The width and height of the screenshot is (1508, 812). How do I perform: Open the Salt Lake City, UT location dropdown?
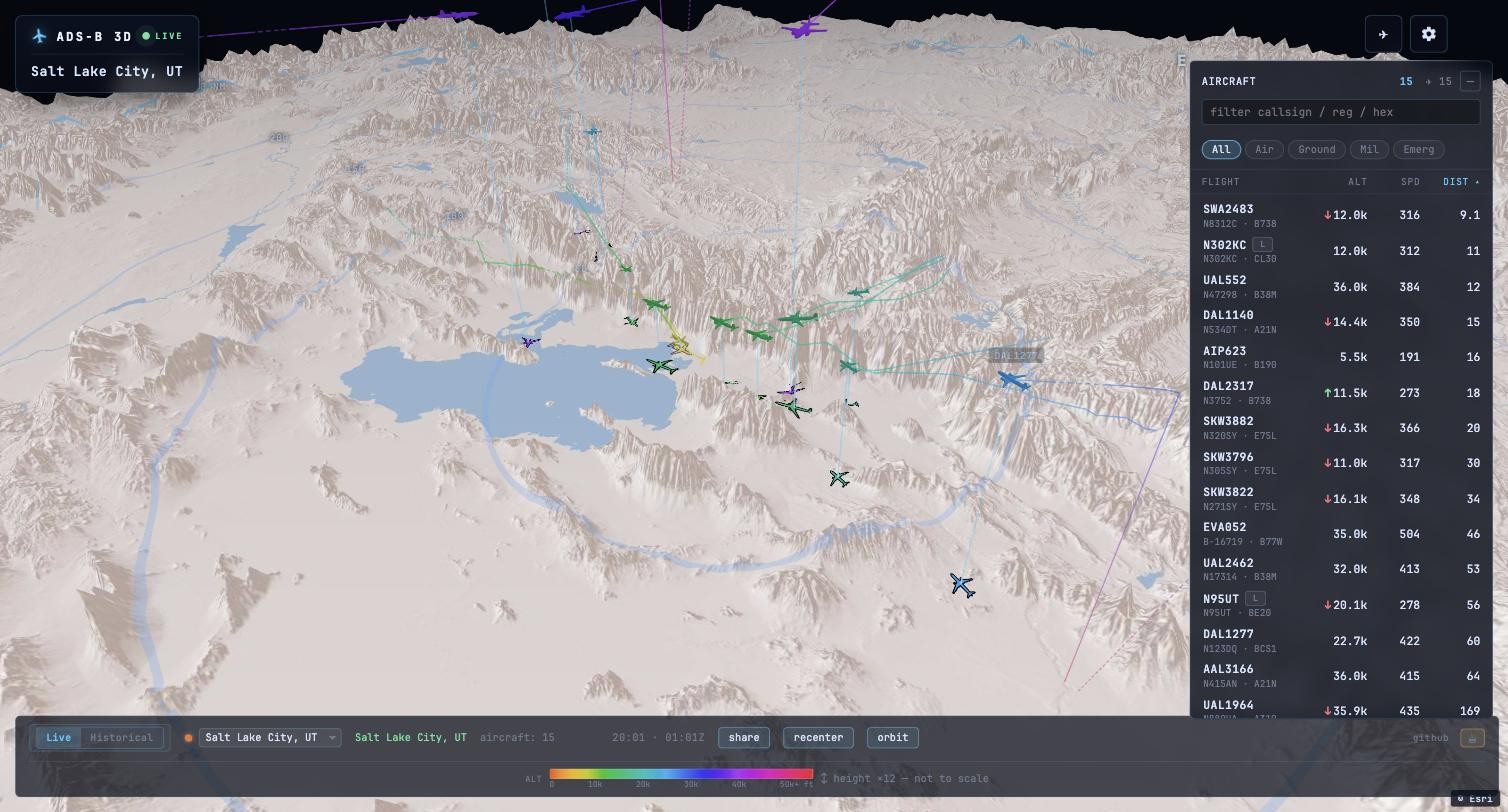[270, 738]
